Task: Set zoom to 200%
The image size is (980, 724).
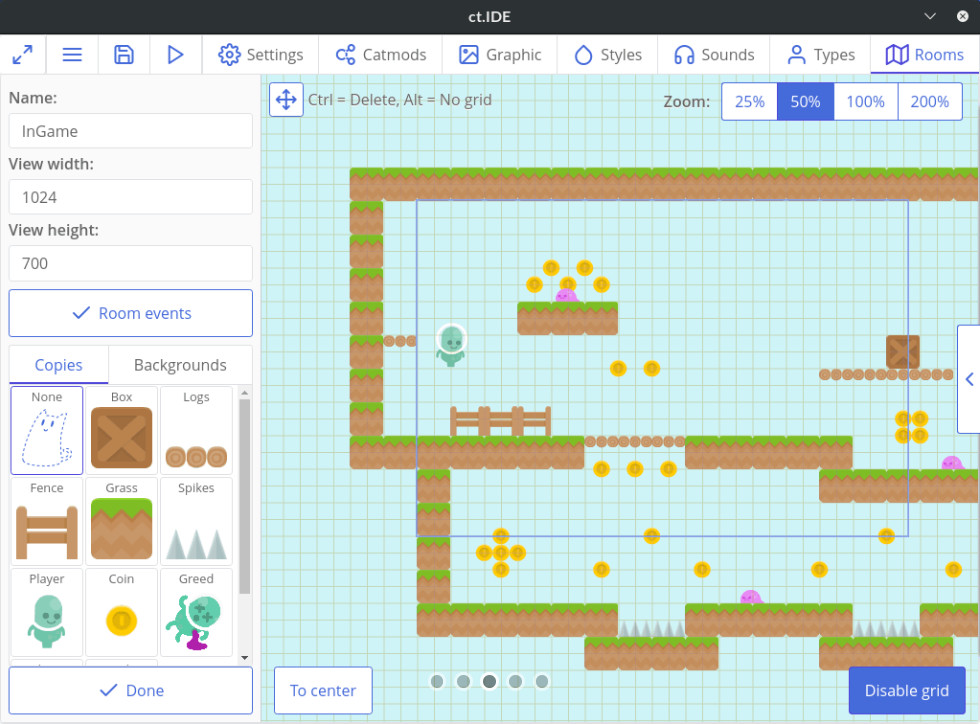Action: [930, 101]
